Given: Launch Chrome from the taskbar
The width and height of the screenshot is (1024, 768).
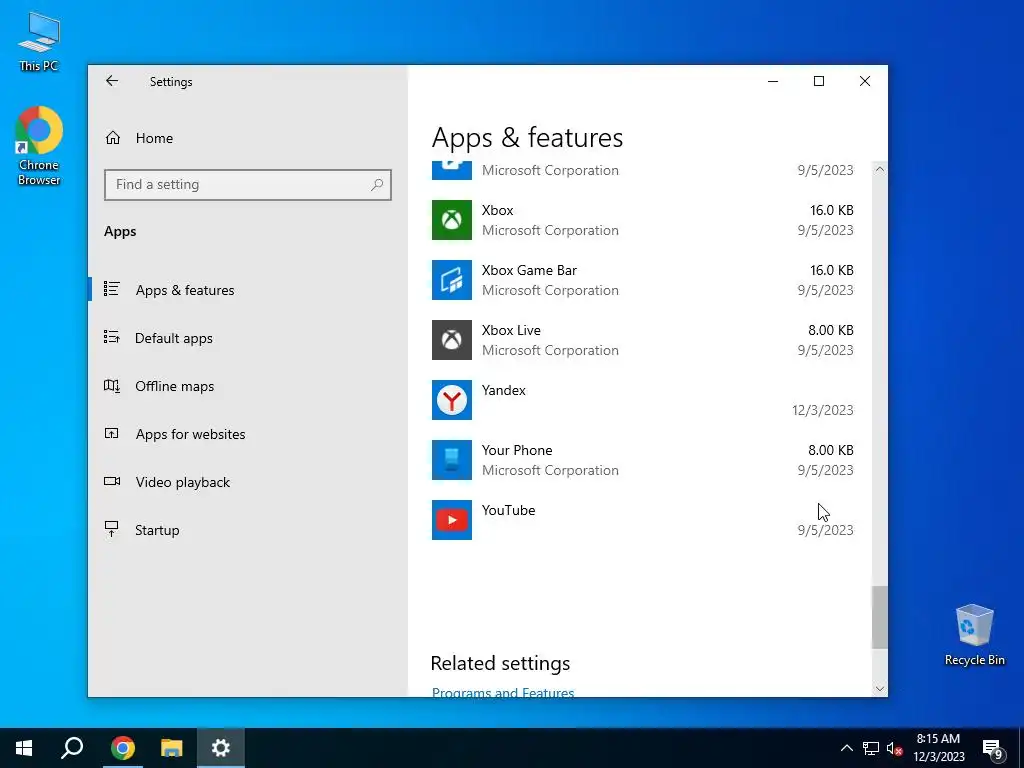Looking at the screenshot, I should (122, 748).
